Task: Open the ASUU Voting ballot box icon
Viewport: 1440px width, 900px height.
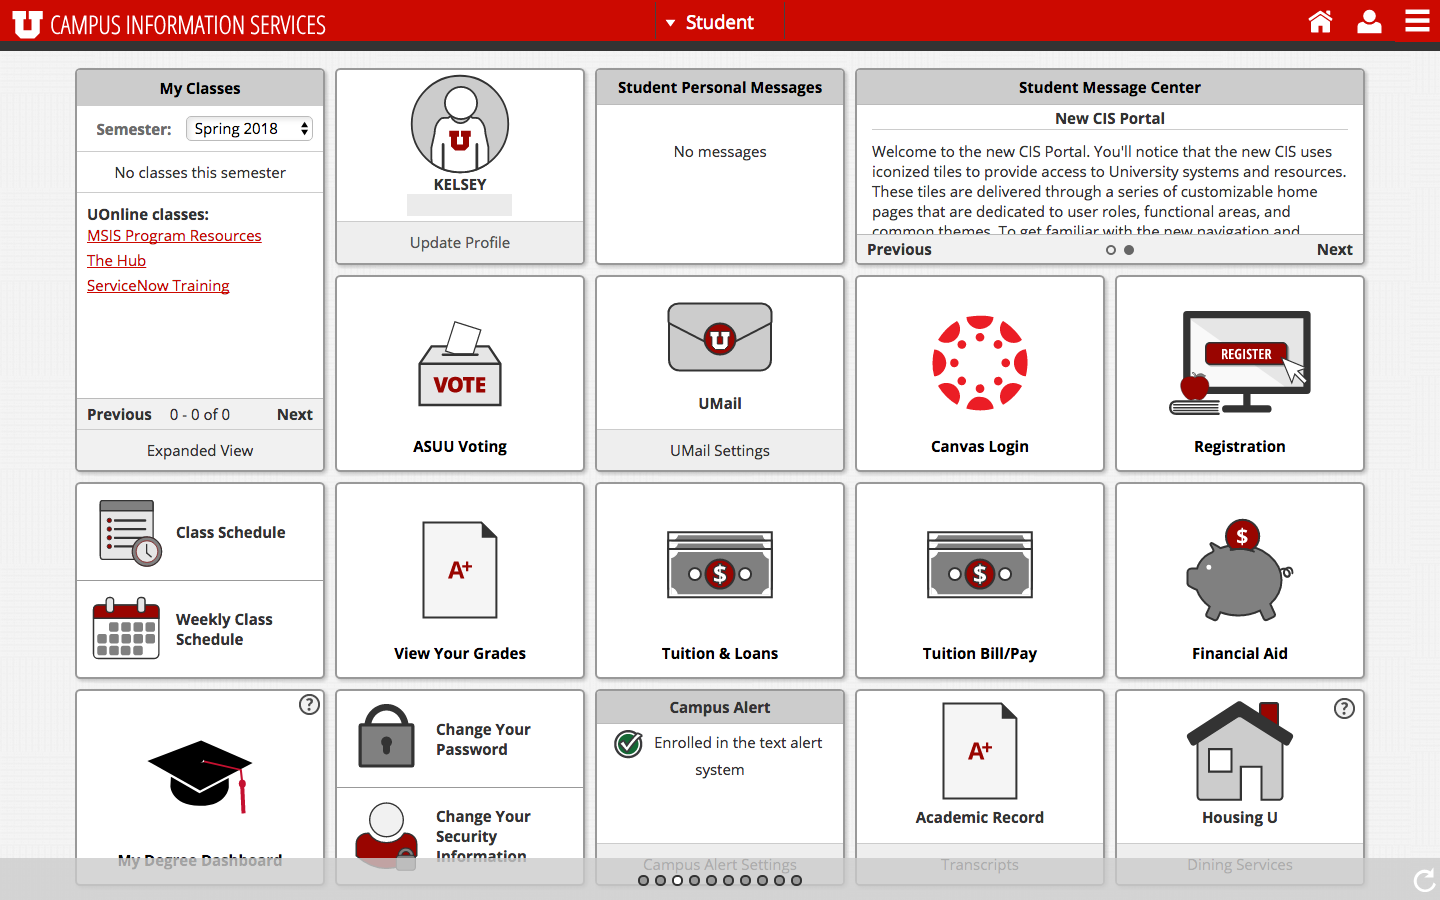Action: tap(460, 365)
